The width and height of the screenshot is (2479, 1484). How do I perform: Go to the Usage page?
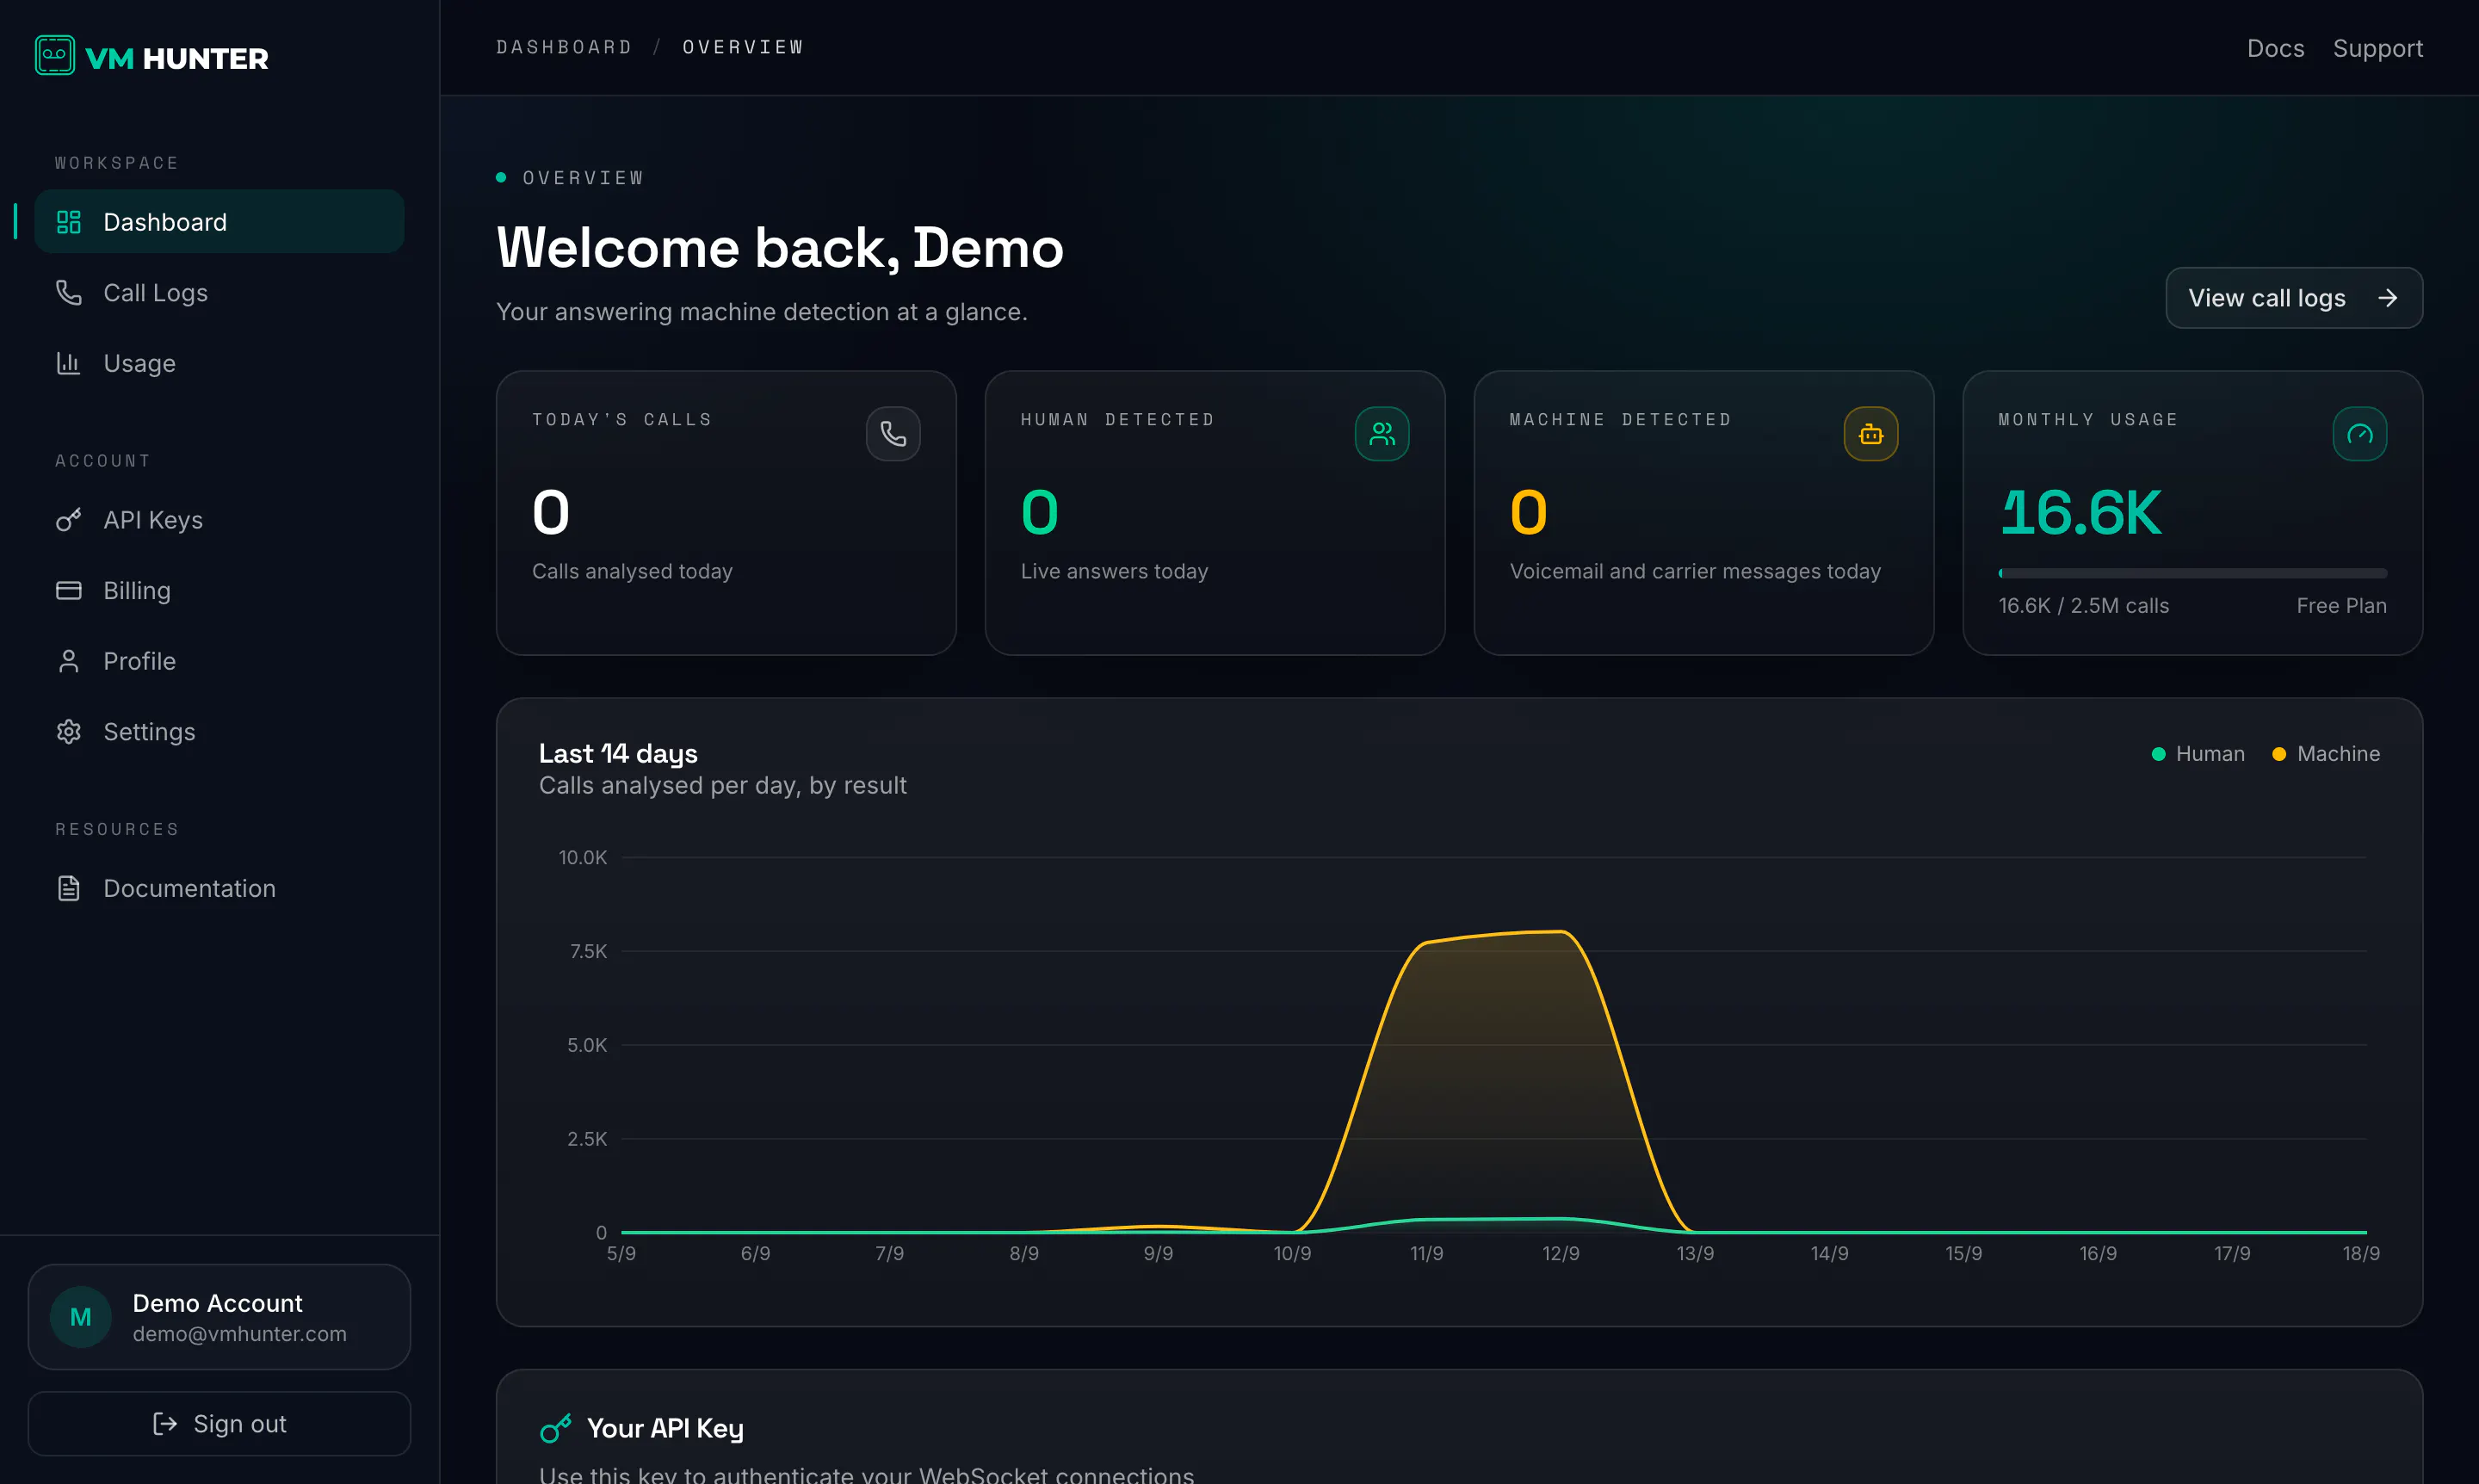[219, 363]
